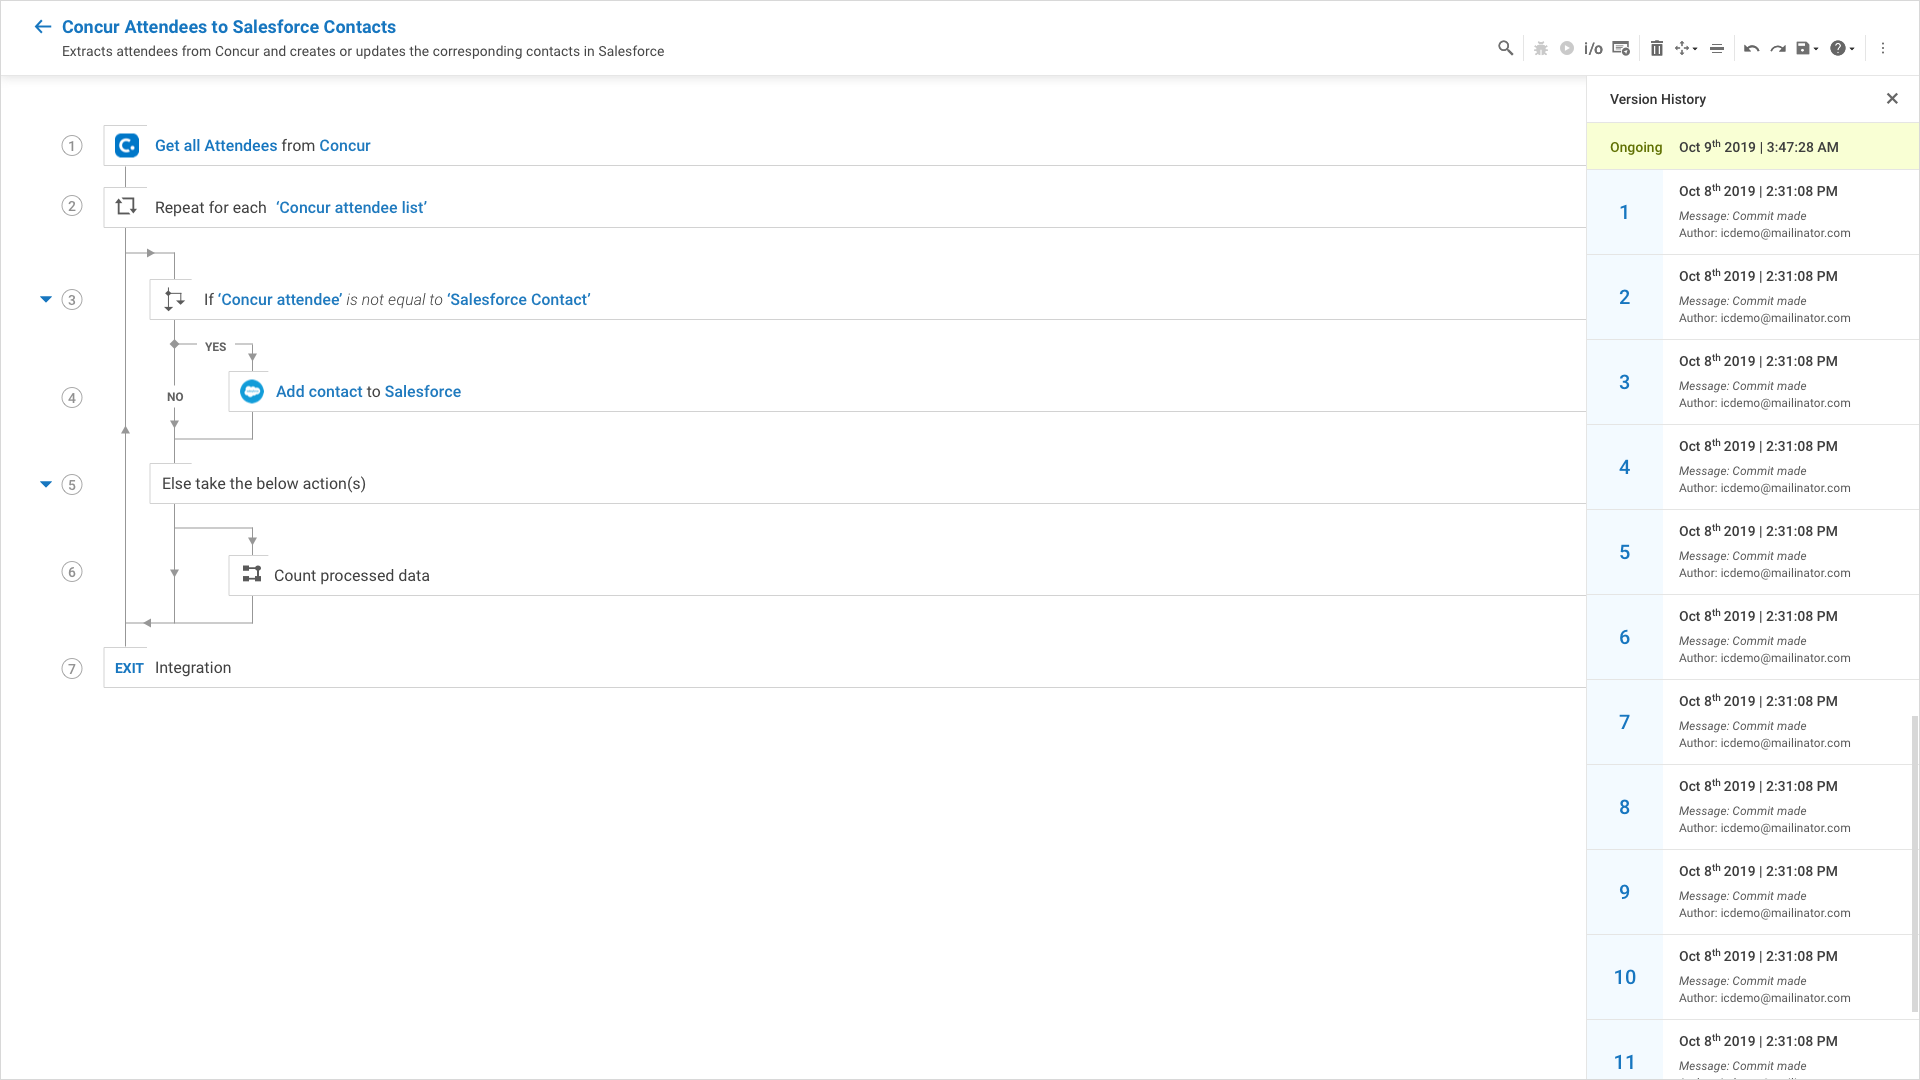Click the Concur app icon in step 1
Screen dimensions: 1920x1080
[127, 146]
